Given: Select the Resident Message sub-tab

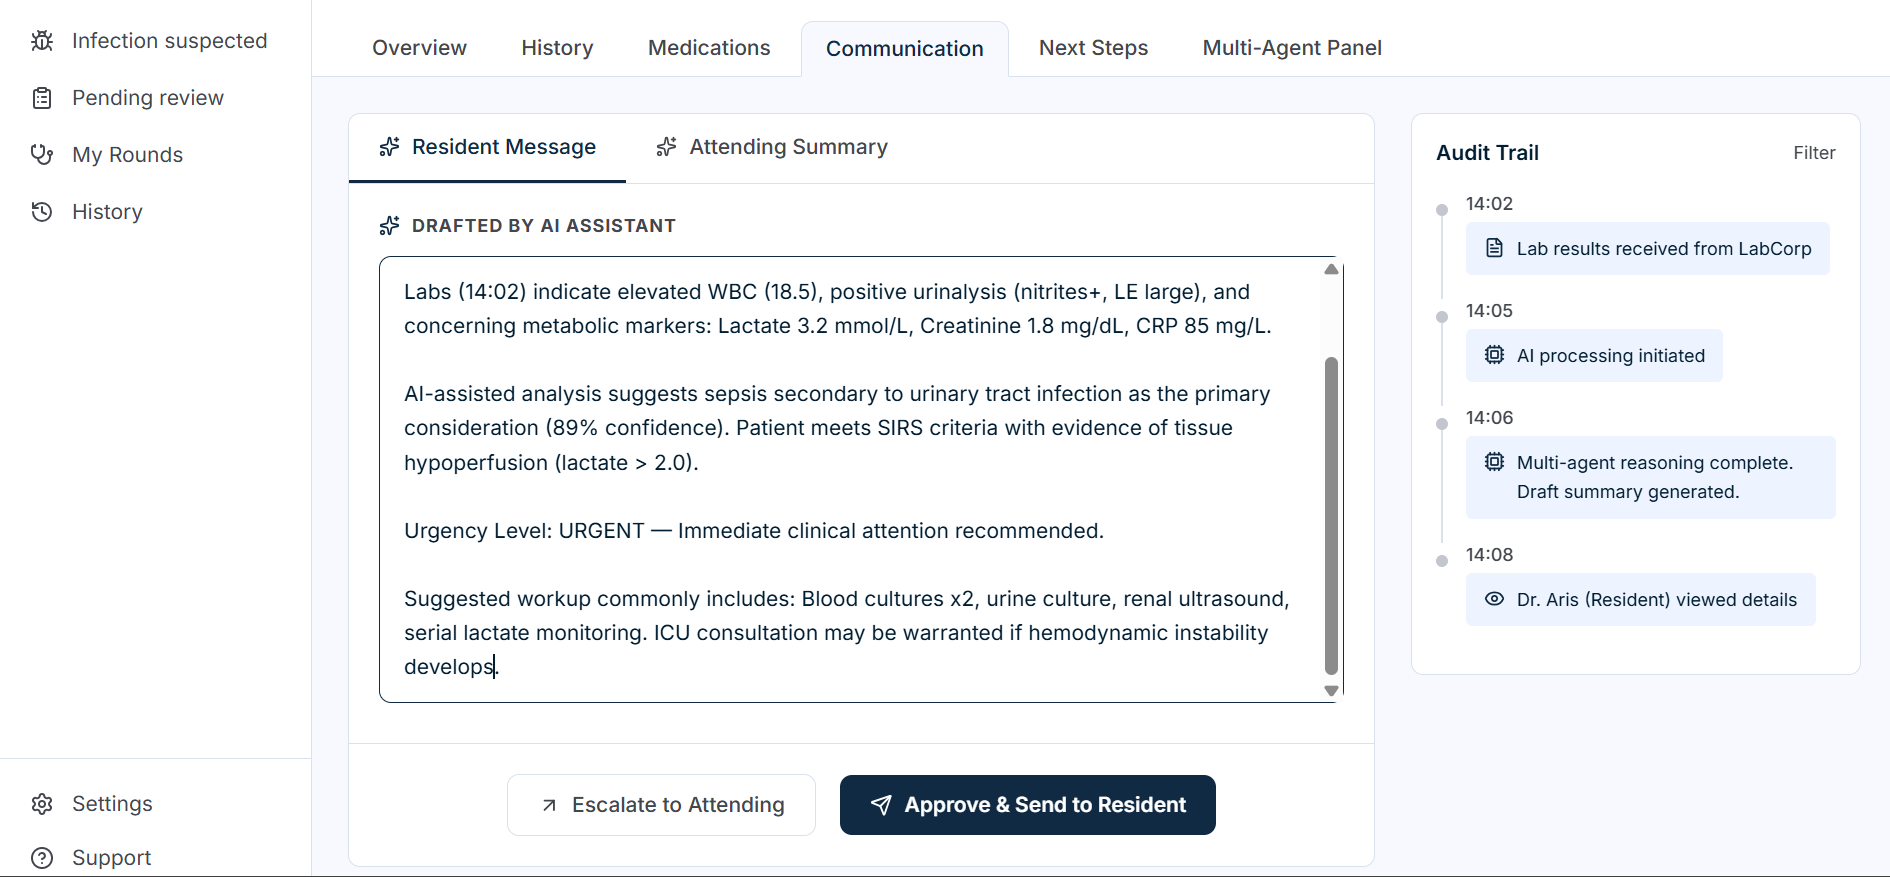Looking at the screenshot, I should click(x=487, y=148).
